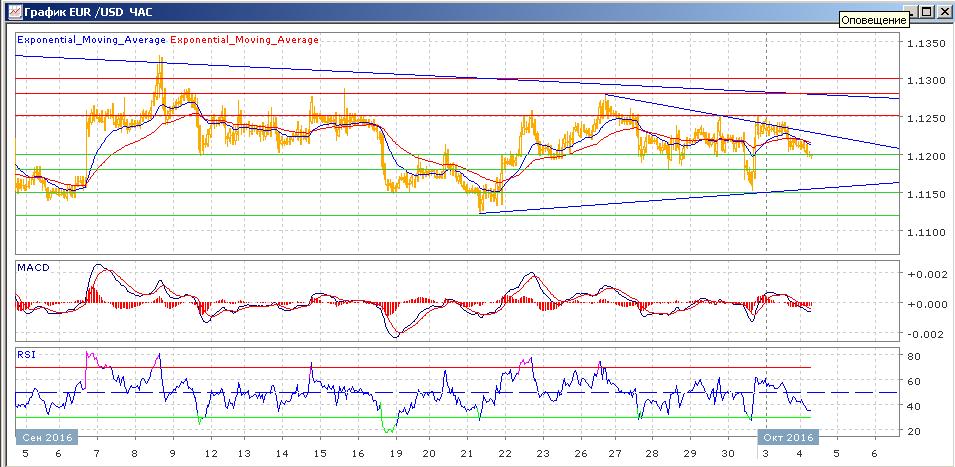Click the date 13 on time axis
The width and height of the screenshot is (955, 467).
pyautogui.click(x=244, y=454)
